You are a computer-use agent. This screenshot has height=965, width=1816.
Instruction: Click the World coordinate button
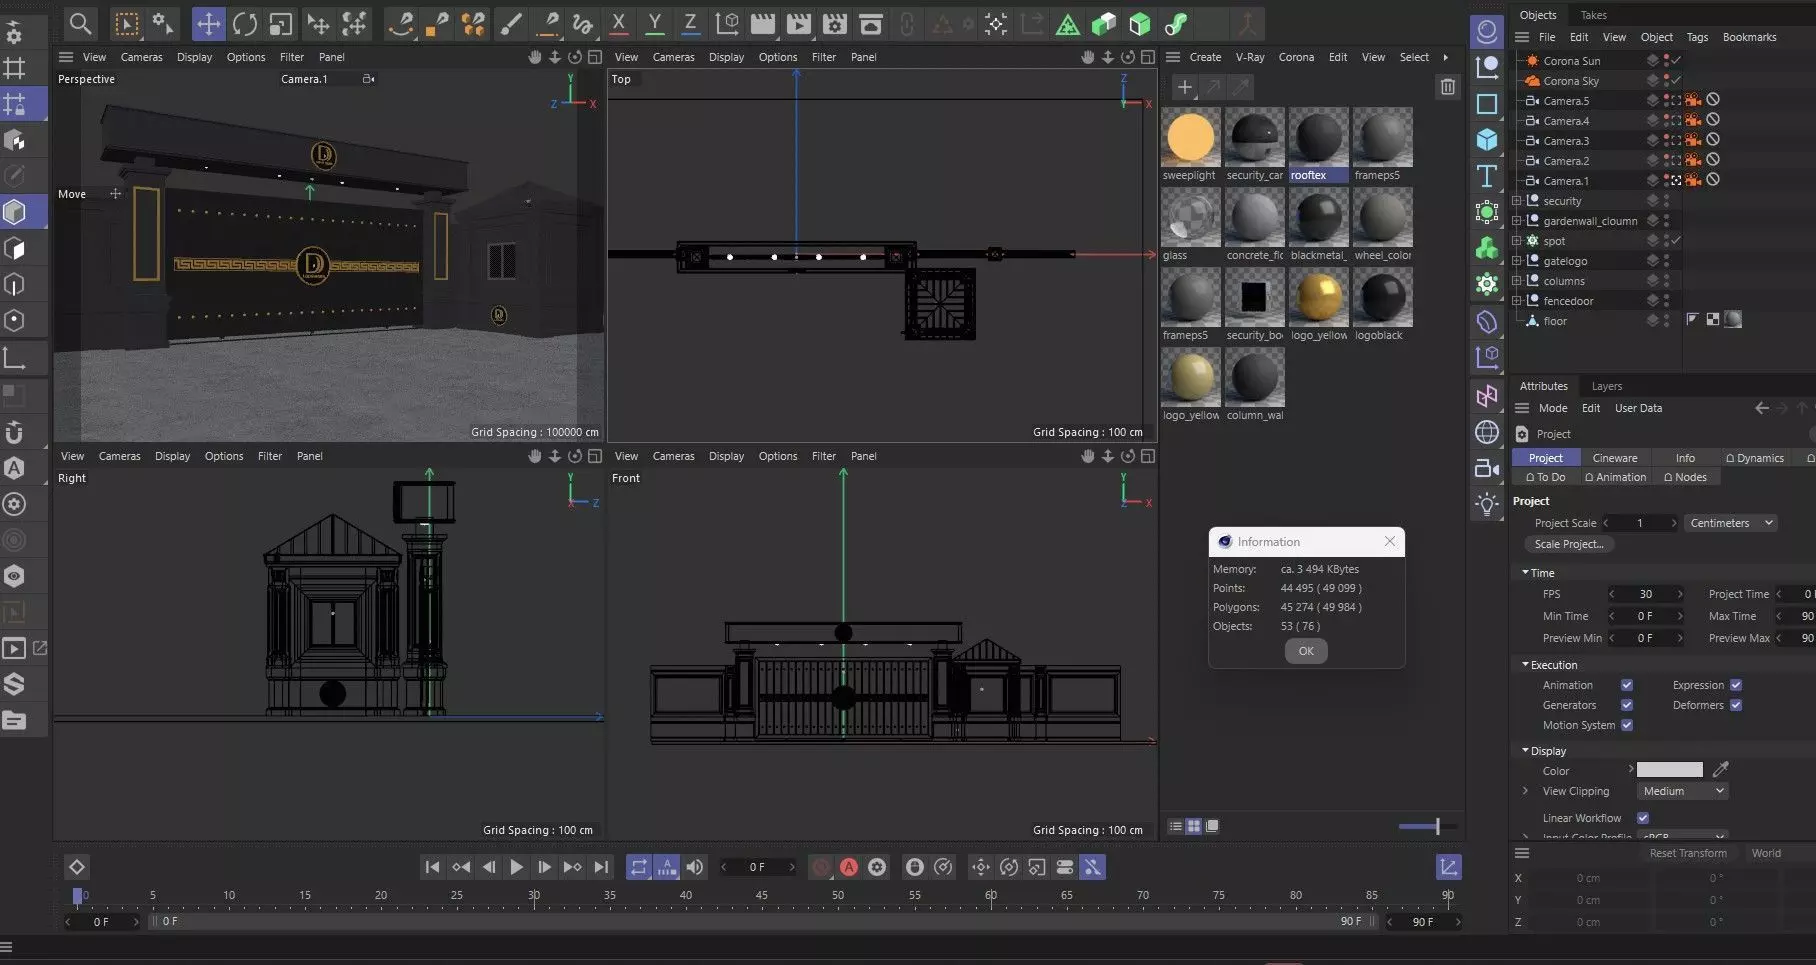point(1766,853)
